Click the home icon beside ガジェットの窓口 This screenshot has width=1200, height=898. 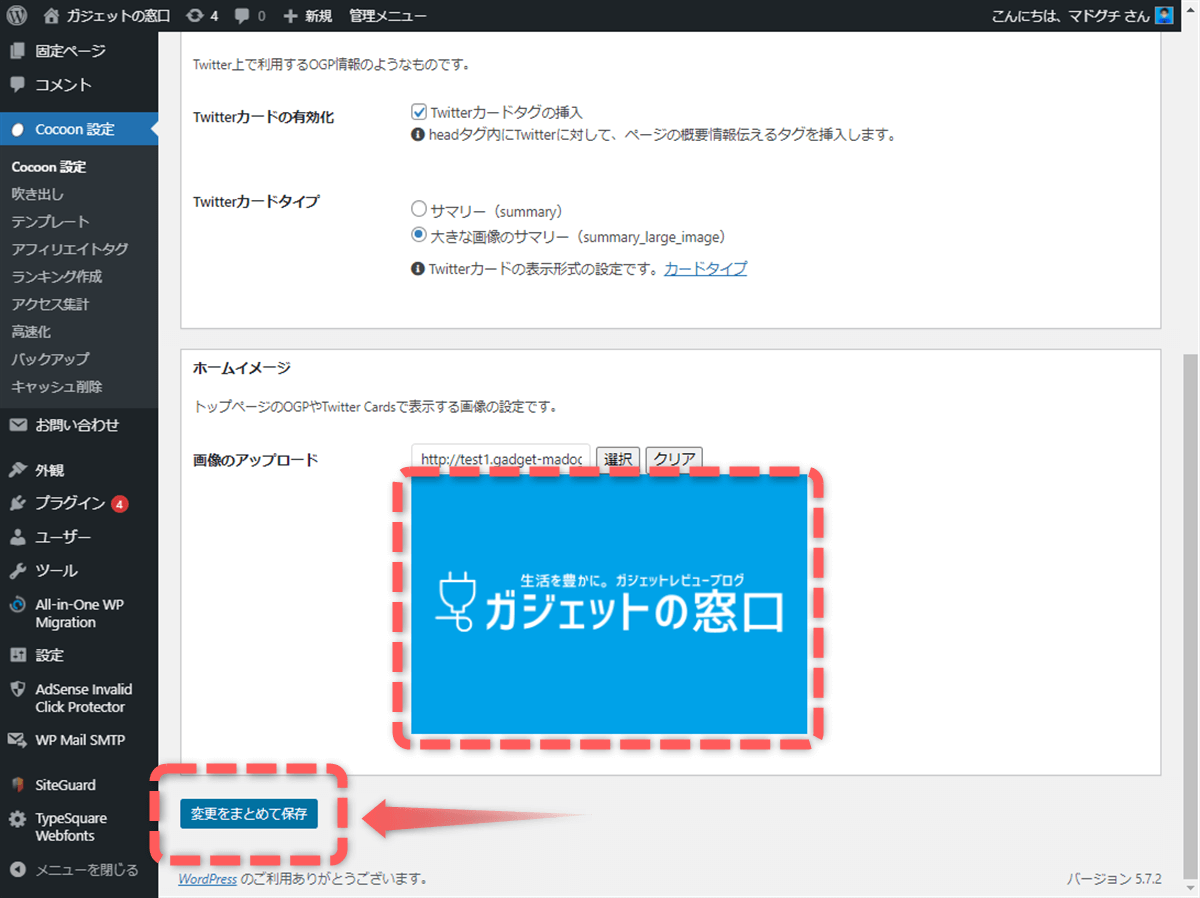[53, 16]
